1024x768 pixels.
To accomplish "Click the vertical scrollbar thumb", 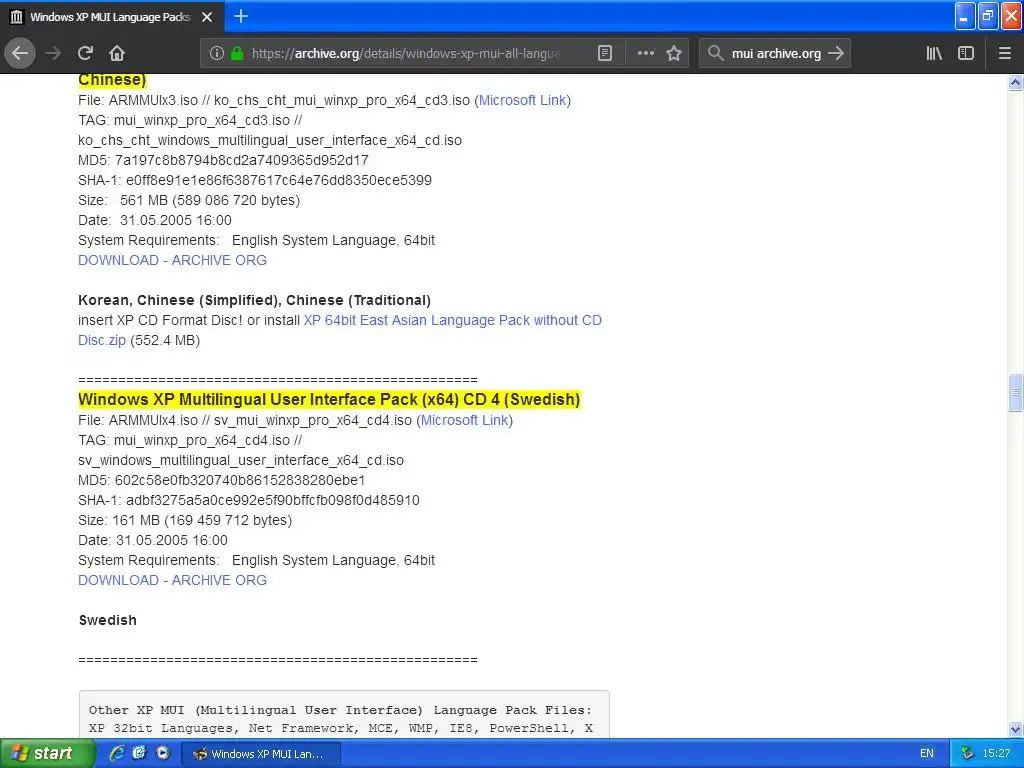I will [1015, 393].
